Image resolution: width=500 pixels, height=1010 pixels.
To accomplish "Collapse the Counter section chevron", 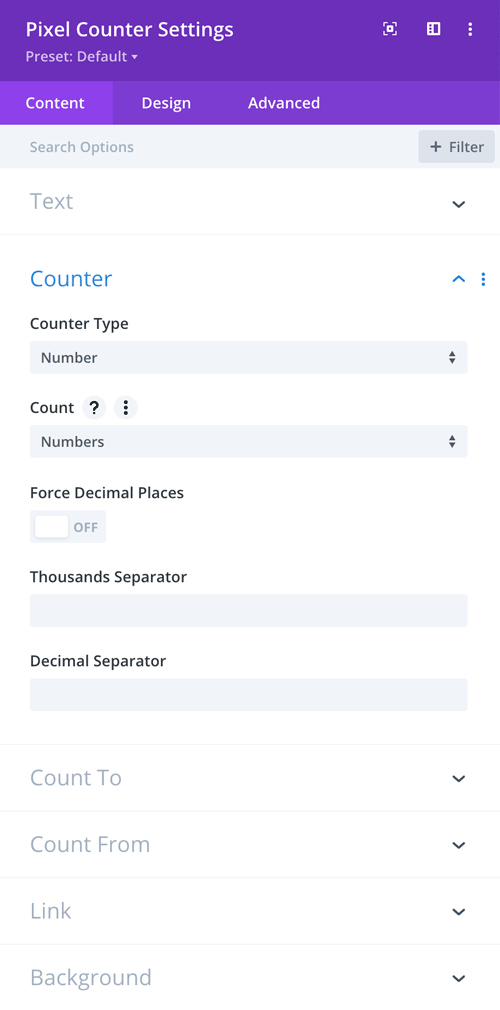I will [x=459, y=279].
